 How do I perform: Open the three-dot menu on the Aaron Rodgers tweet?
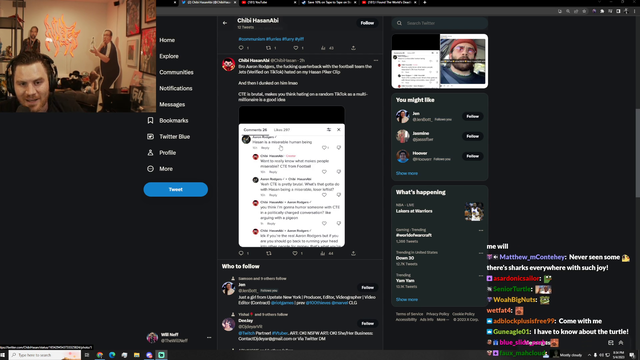[x=376, y=60]
